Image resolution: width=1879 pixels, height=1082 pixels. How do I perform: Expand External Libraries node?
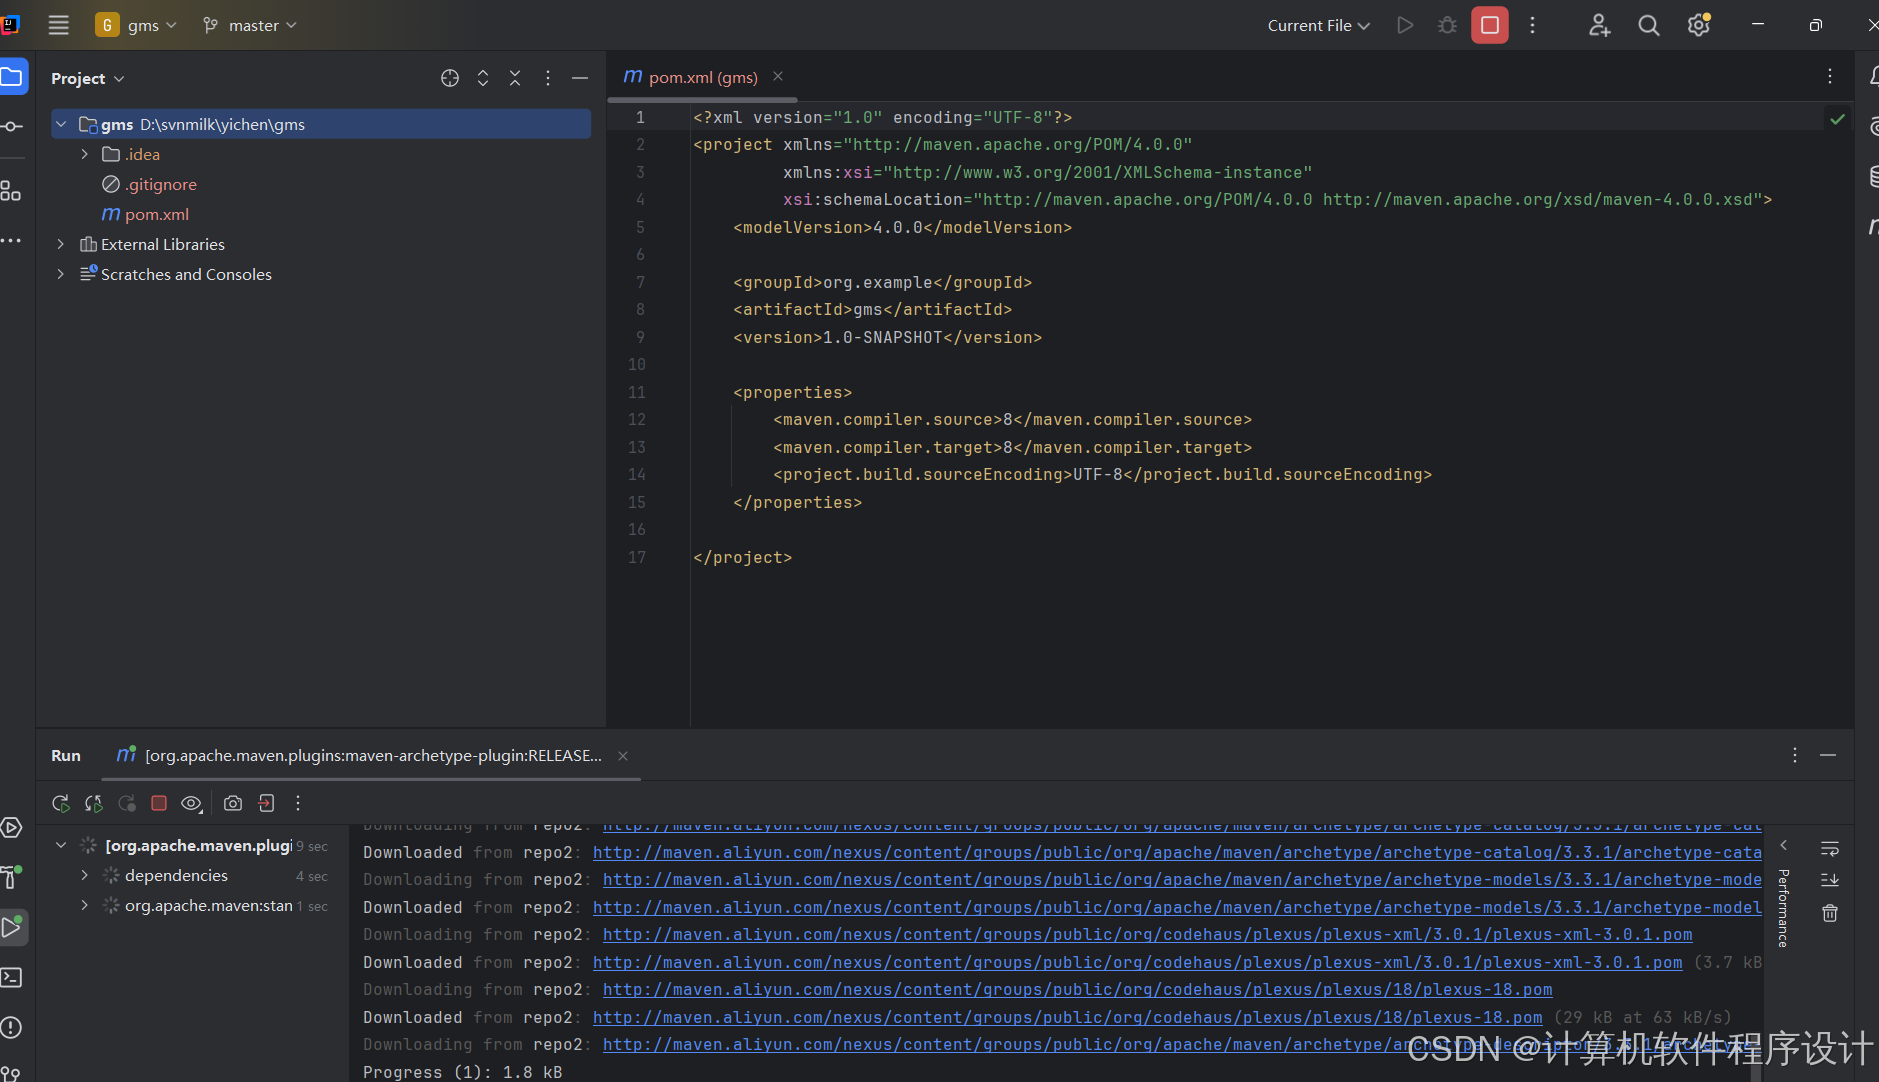point(61,244)
